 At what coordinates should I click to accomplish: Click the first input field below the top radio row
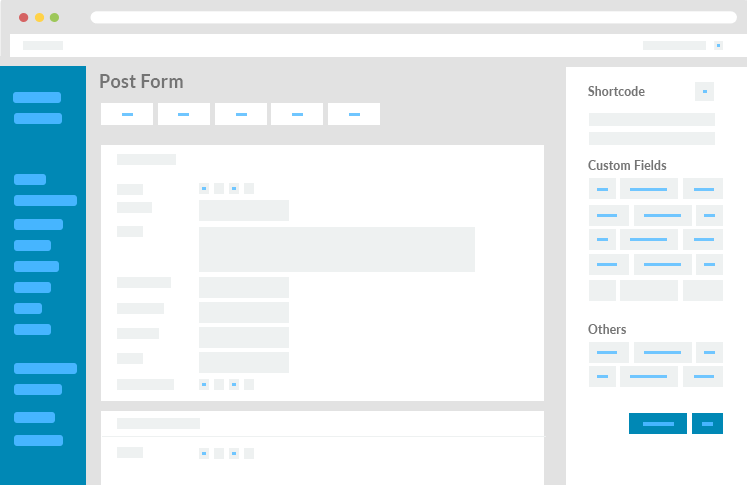pyautogui.click(x=244, y=210)
